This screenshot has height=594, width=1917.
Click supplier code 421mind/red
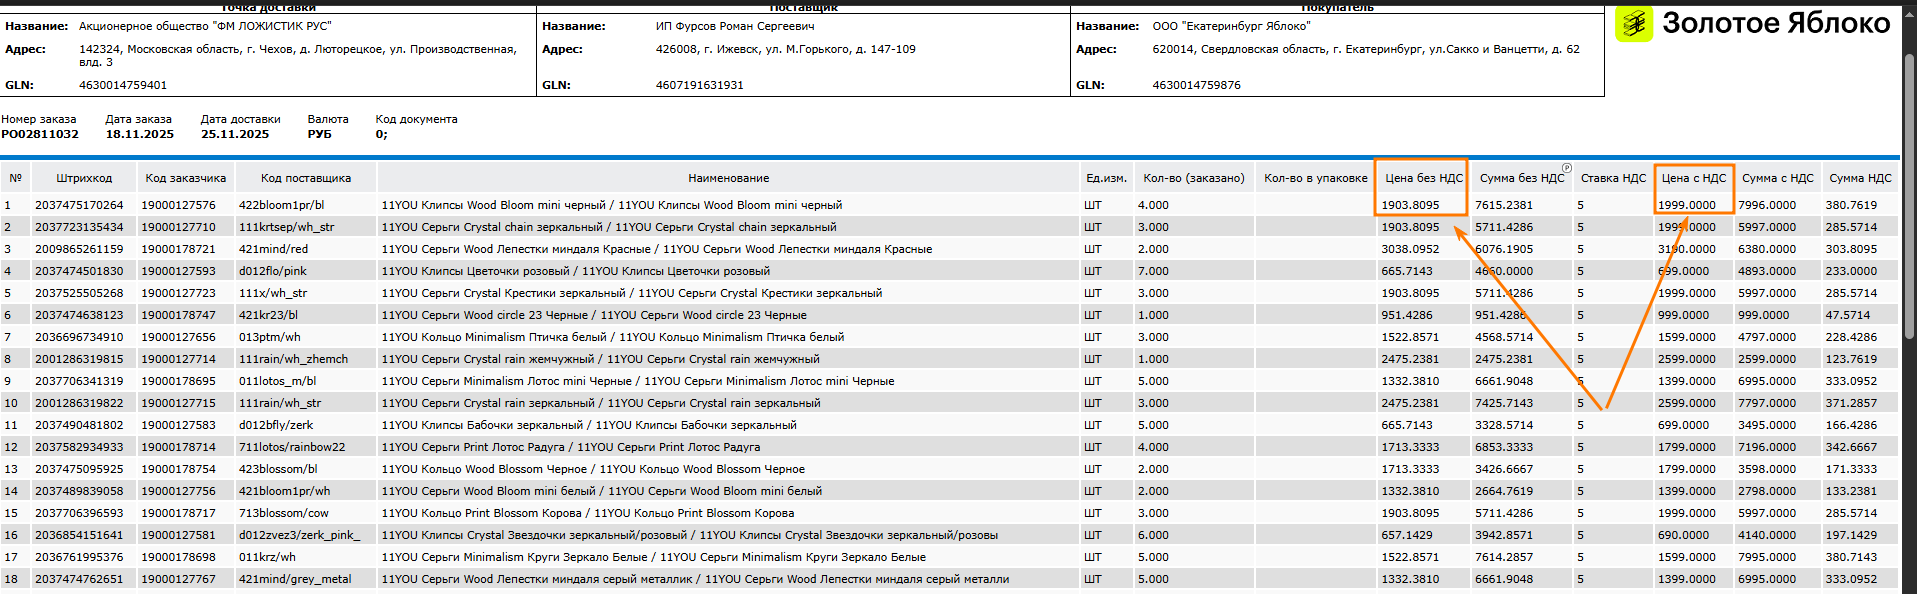pyautogui.click(x=274, y=249)
